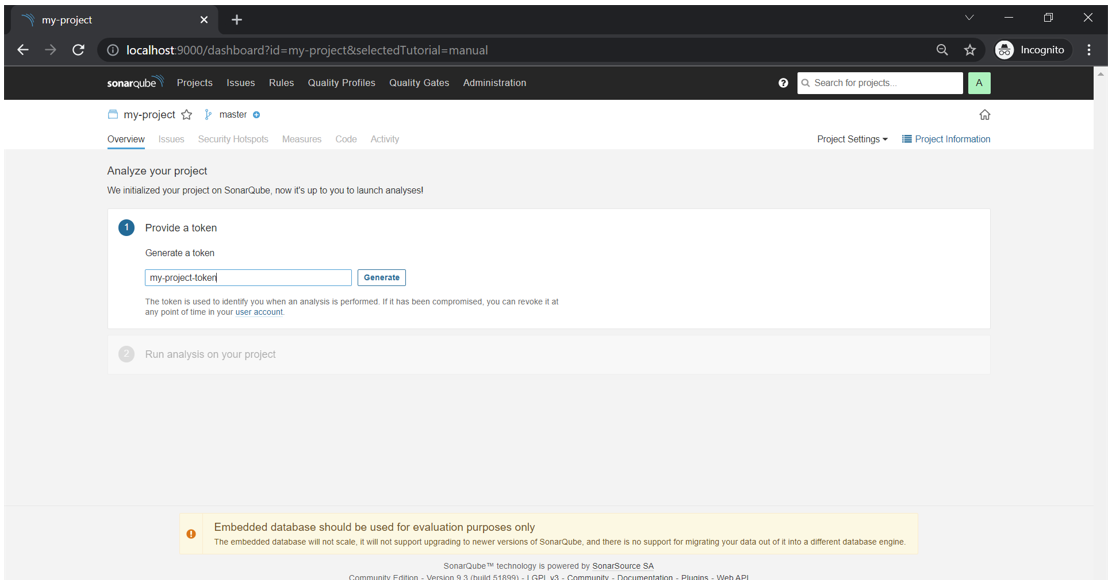The width and height of the screenshot is (1112, 580).
Task: Click the master branch label
Action: pyautogui.click(x=233, y=115)
